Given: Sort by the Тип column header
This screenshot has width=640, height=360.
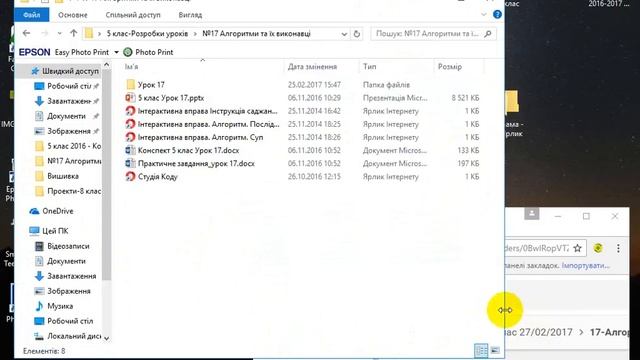Looking at the screenshot, I should (x=370, y=67).
